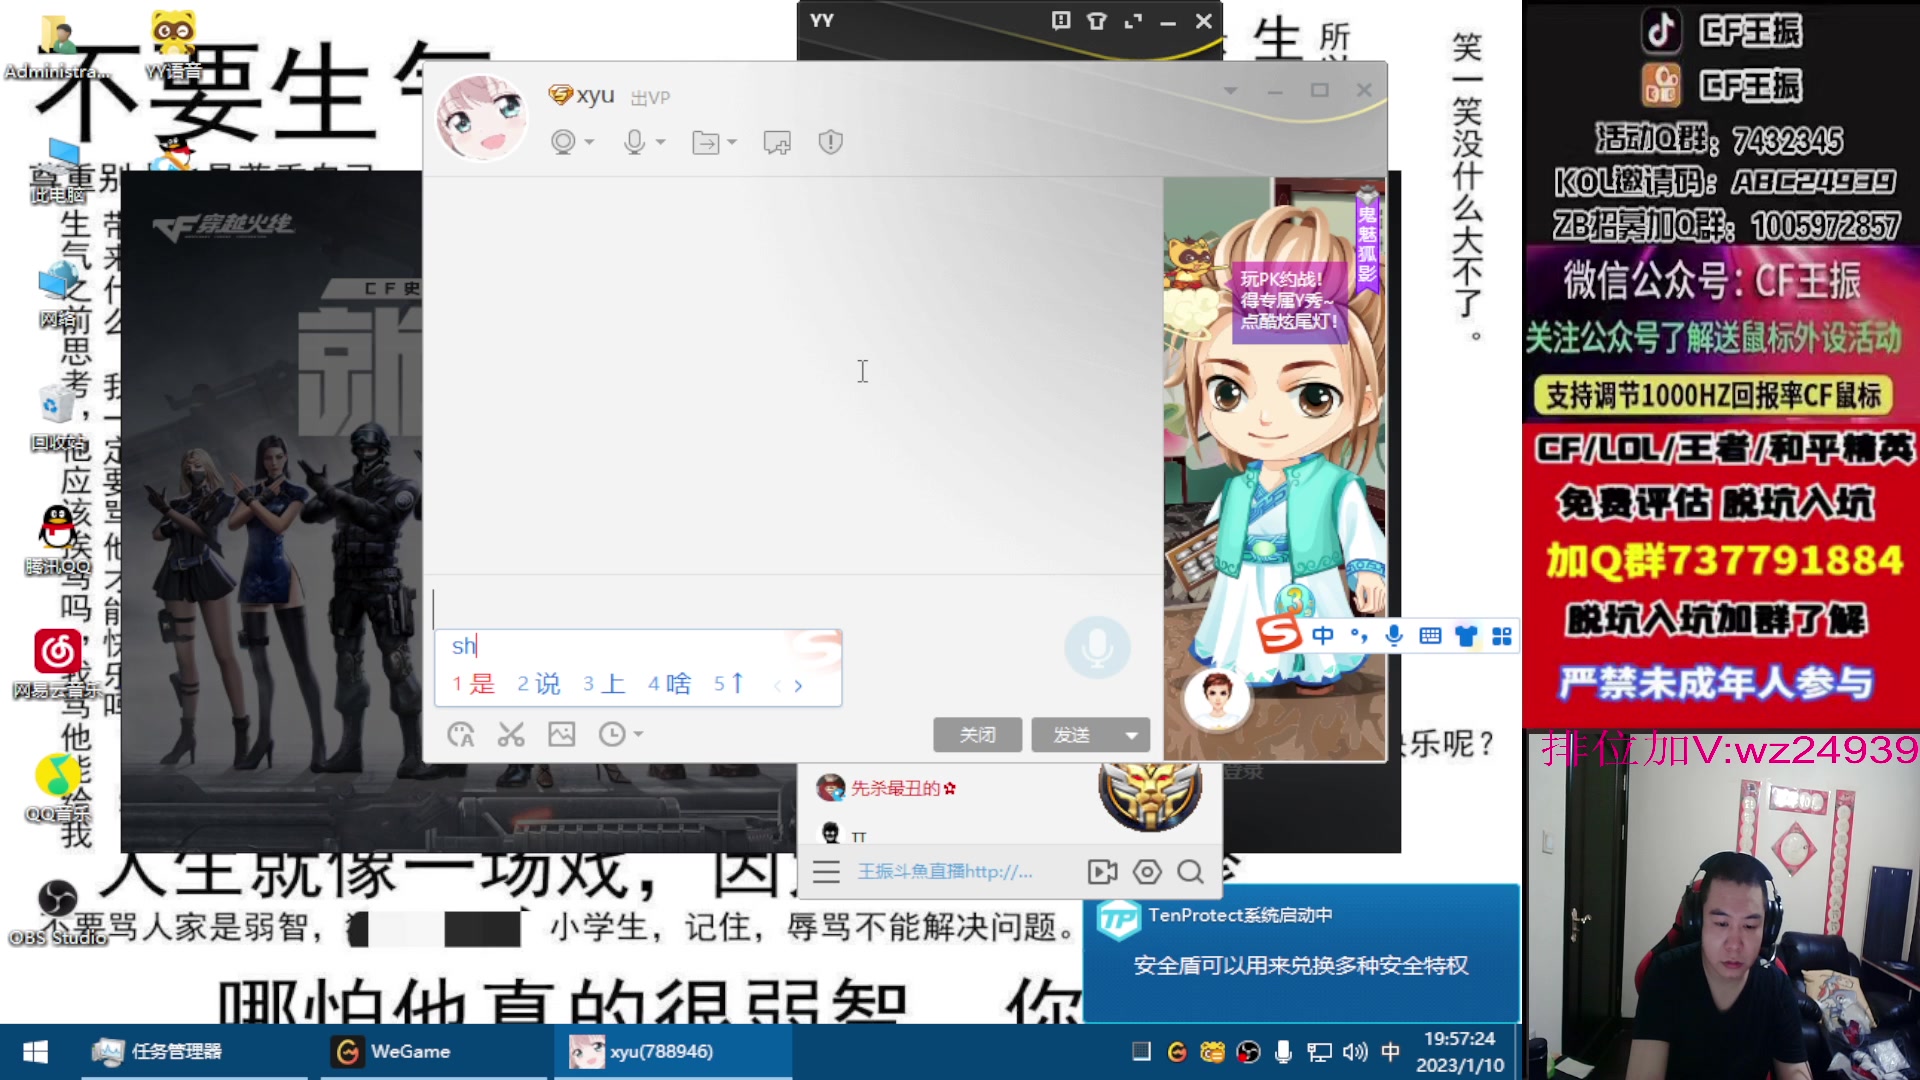Viewport: 1920px width, 1080px height.
Task: Click the YY video camera icon
Action: (1102, 872)
